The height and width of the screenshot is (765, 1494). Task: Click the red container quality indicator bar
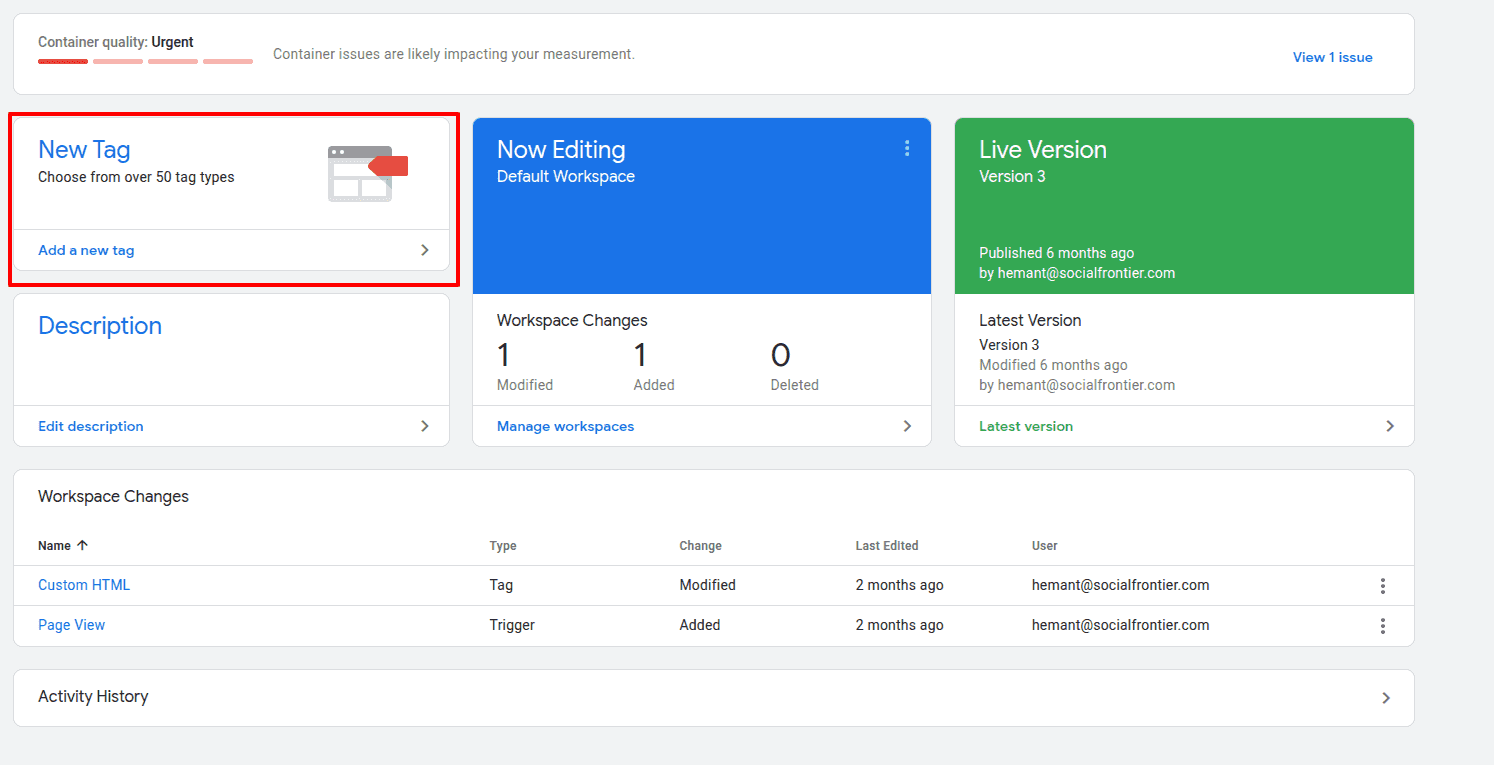click(x=62, y=61)
